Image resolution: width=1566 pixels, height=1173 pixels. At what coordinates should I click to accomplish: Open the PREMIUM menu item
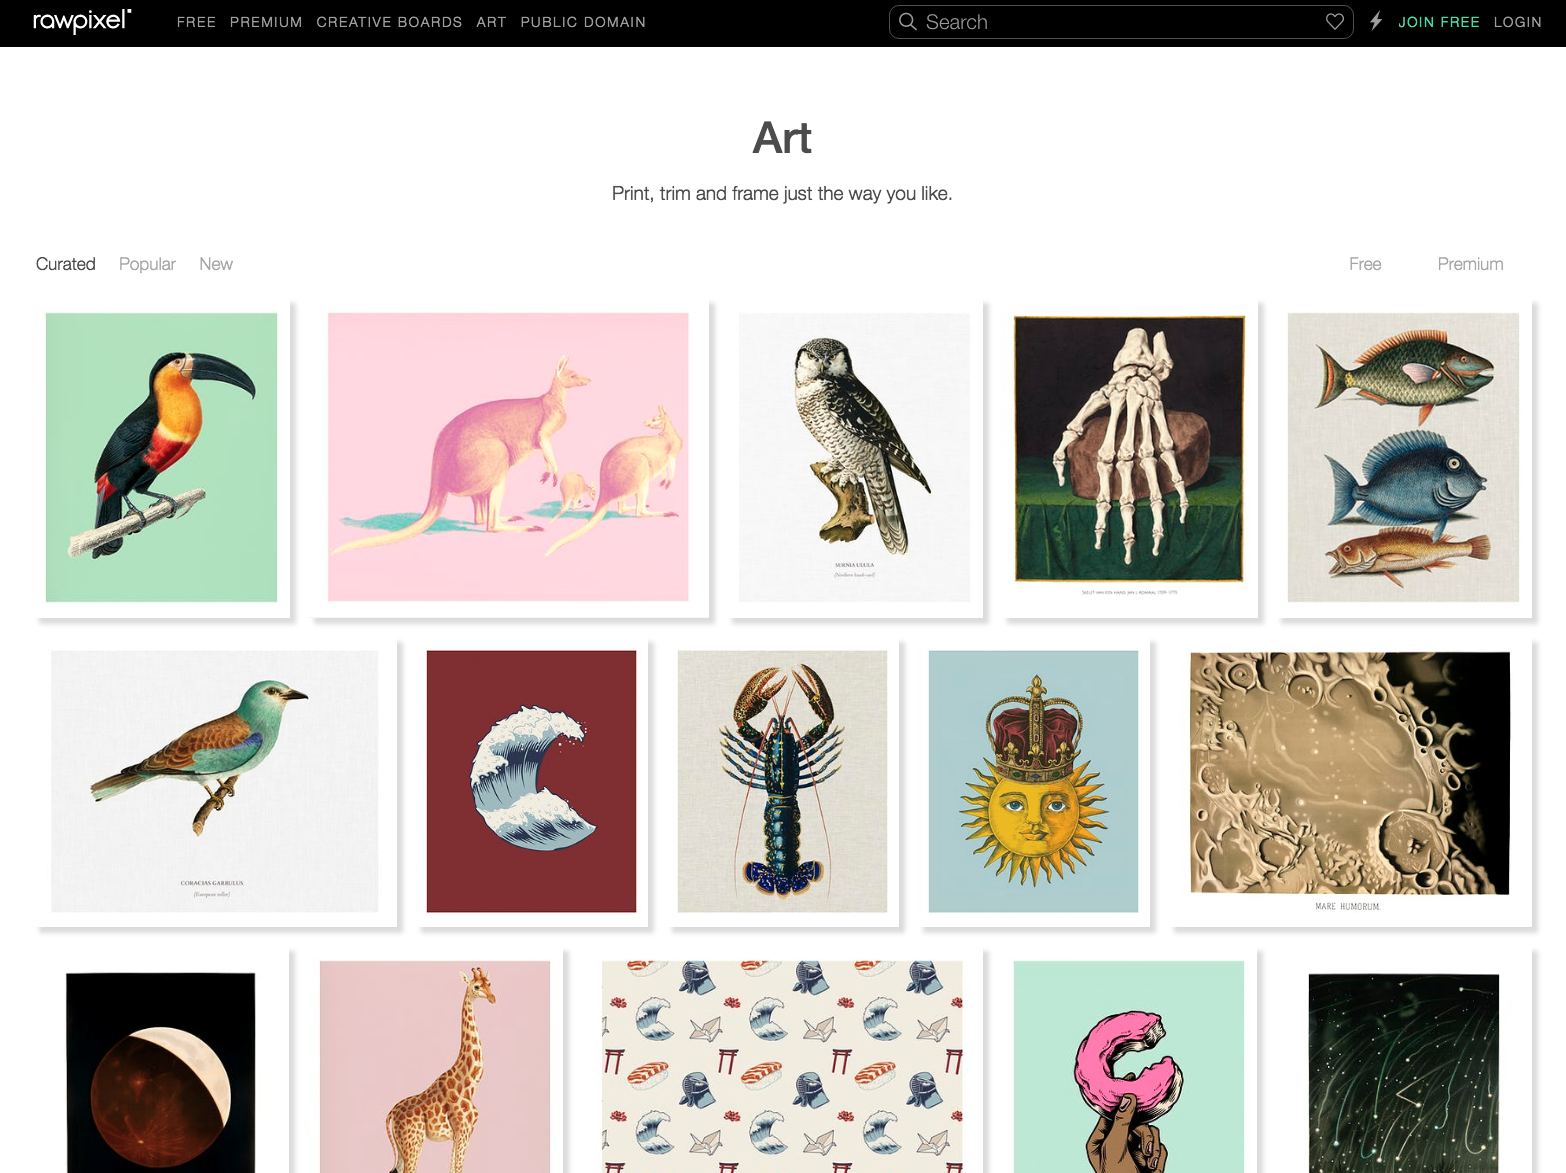pos(265,22)
